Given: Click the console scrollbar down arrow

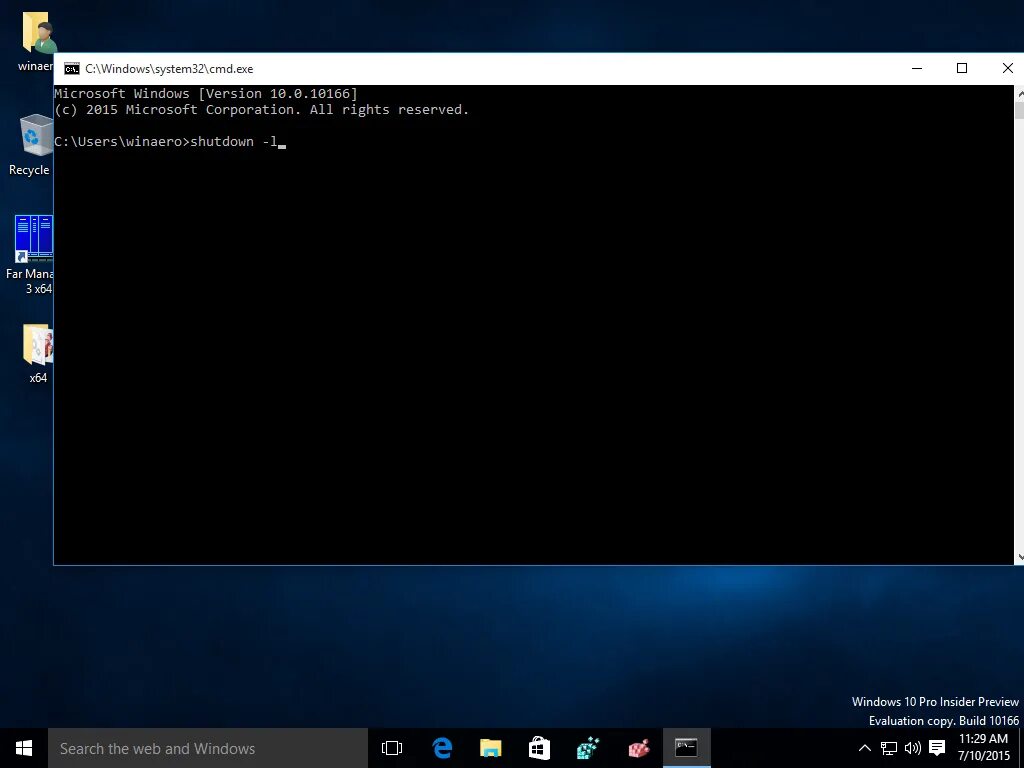Looking at the screenshot, I should coord(1019,557).
